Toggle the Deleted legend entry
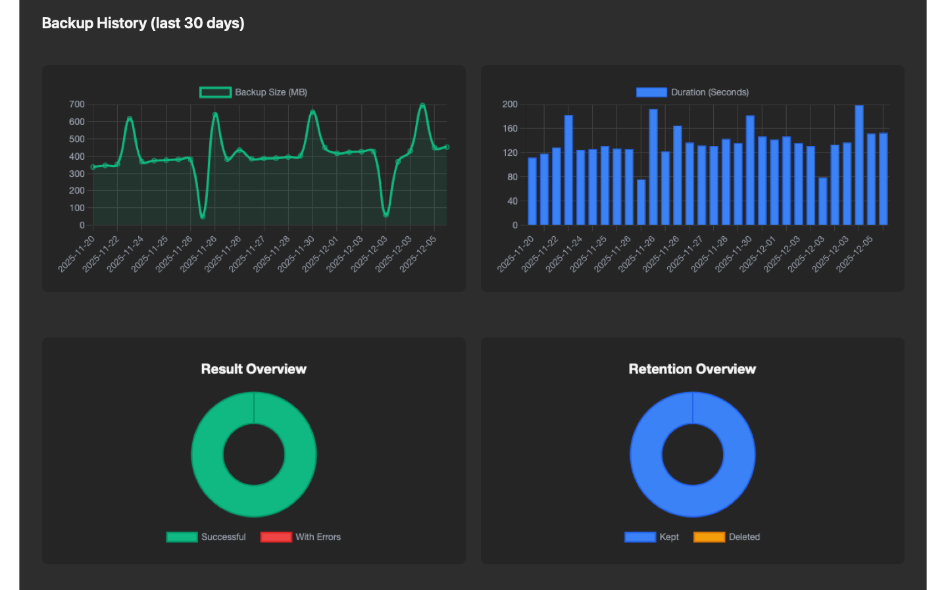The width and height of the screenshot is (950, 590). pyautogui.click(x=726, y=537)
